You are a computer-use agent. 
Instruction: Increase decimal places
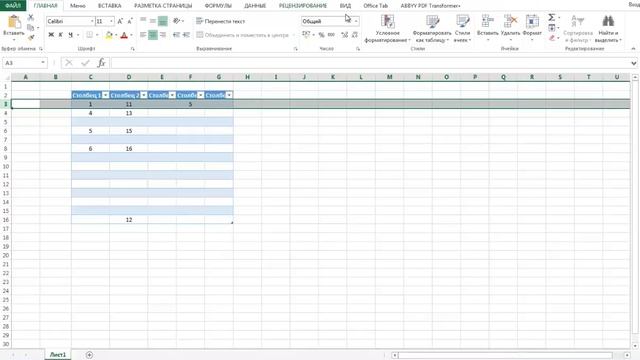[344, 35]
